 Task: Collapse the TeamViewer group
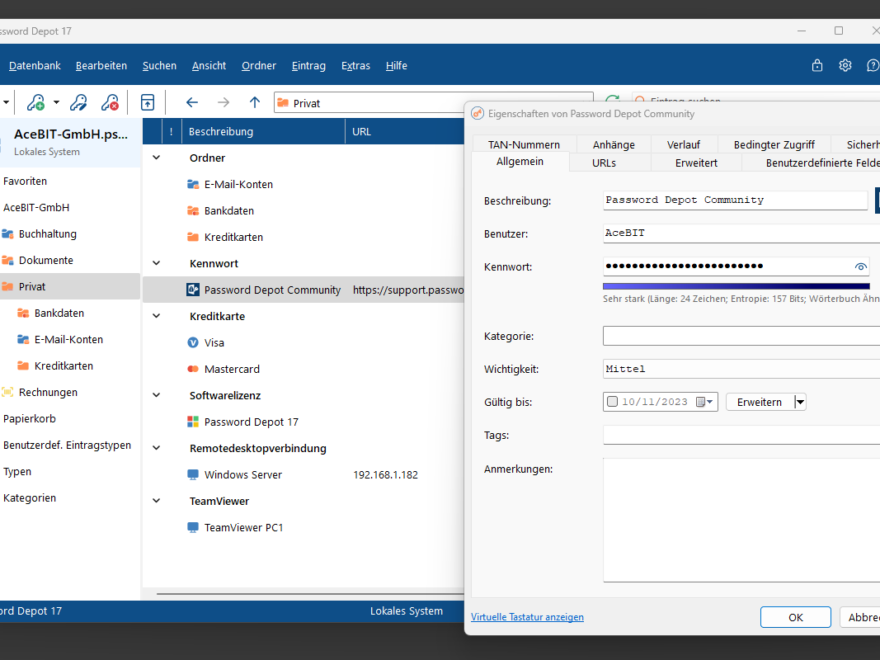157,501
